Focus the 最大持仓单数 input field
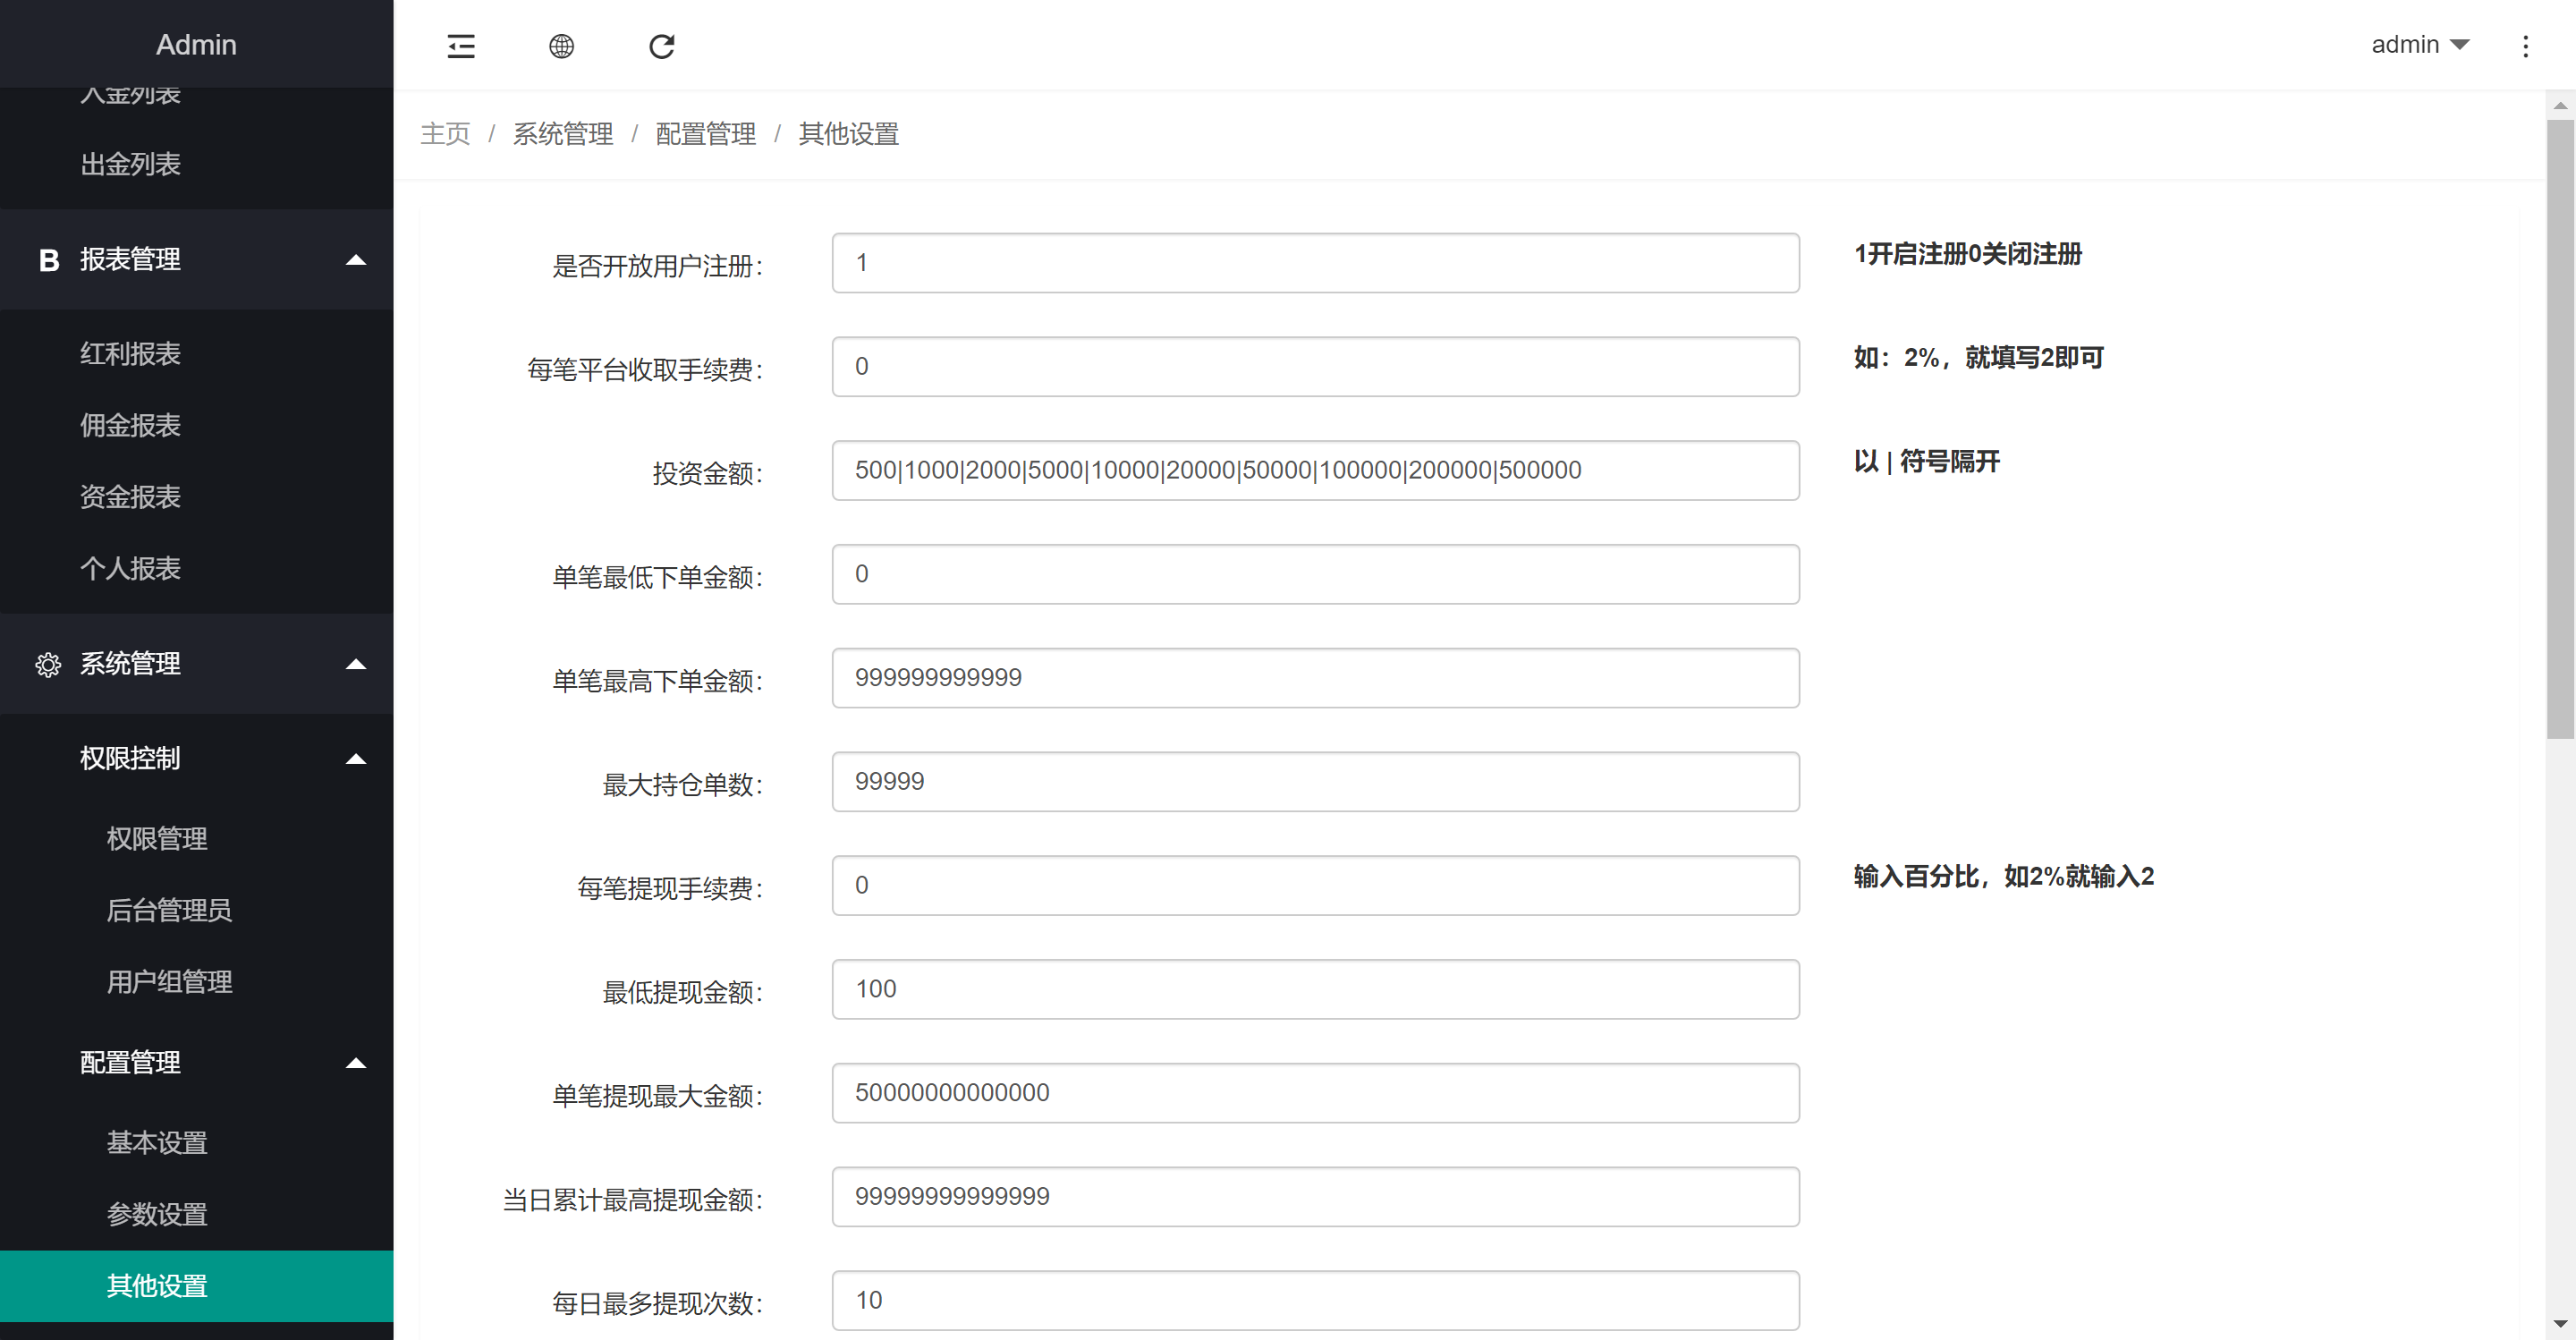This screenshot has height=1340, width=2576. point(1315,782)
